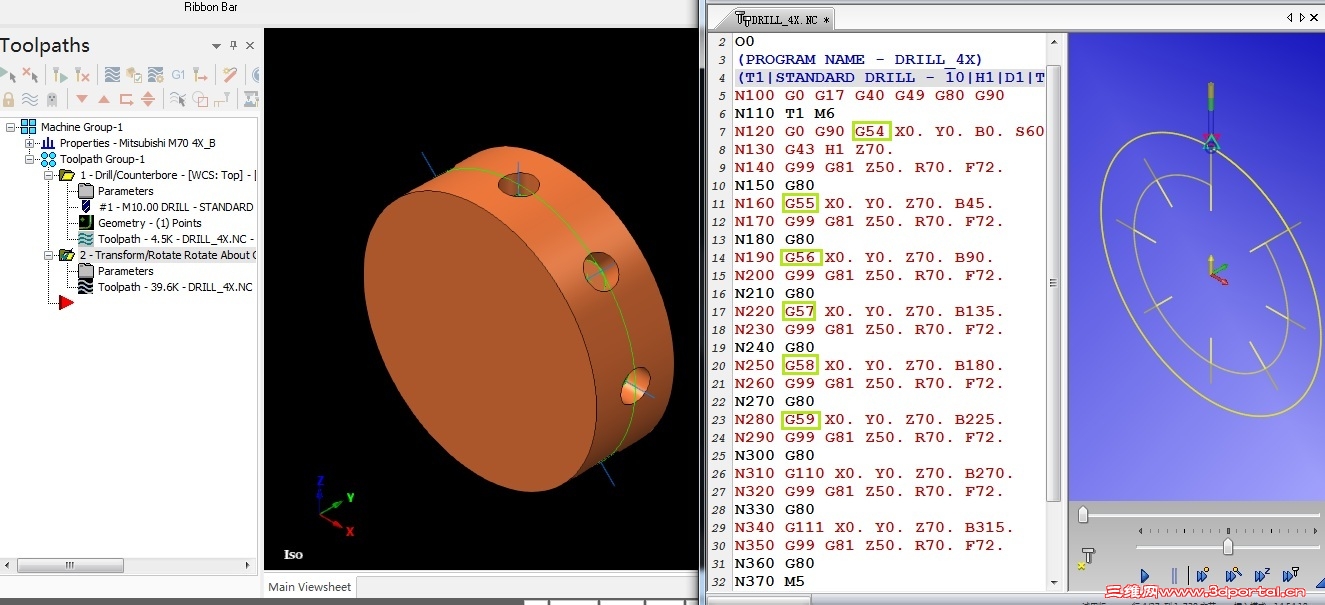
Task: Toggle tool display icon in backplot panel
Action: pos(1086,557)
